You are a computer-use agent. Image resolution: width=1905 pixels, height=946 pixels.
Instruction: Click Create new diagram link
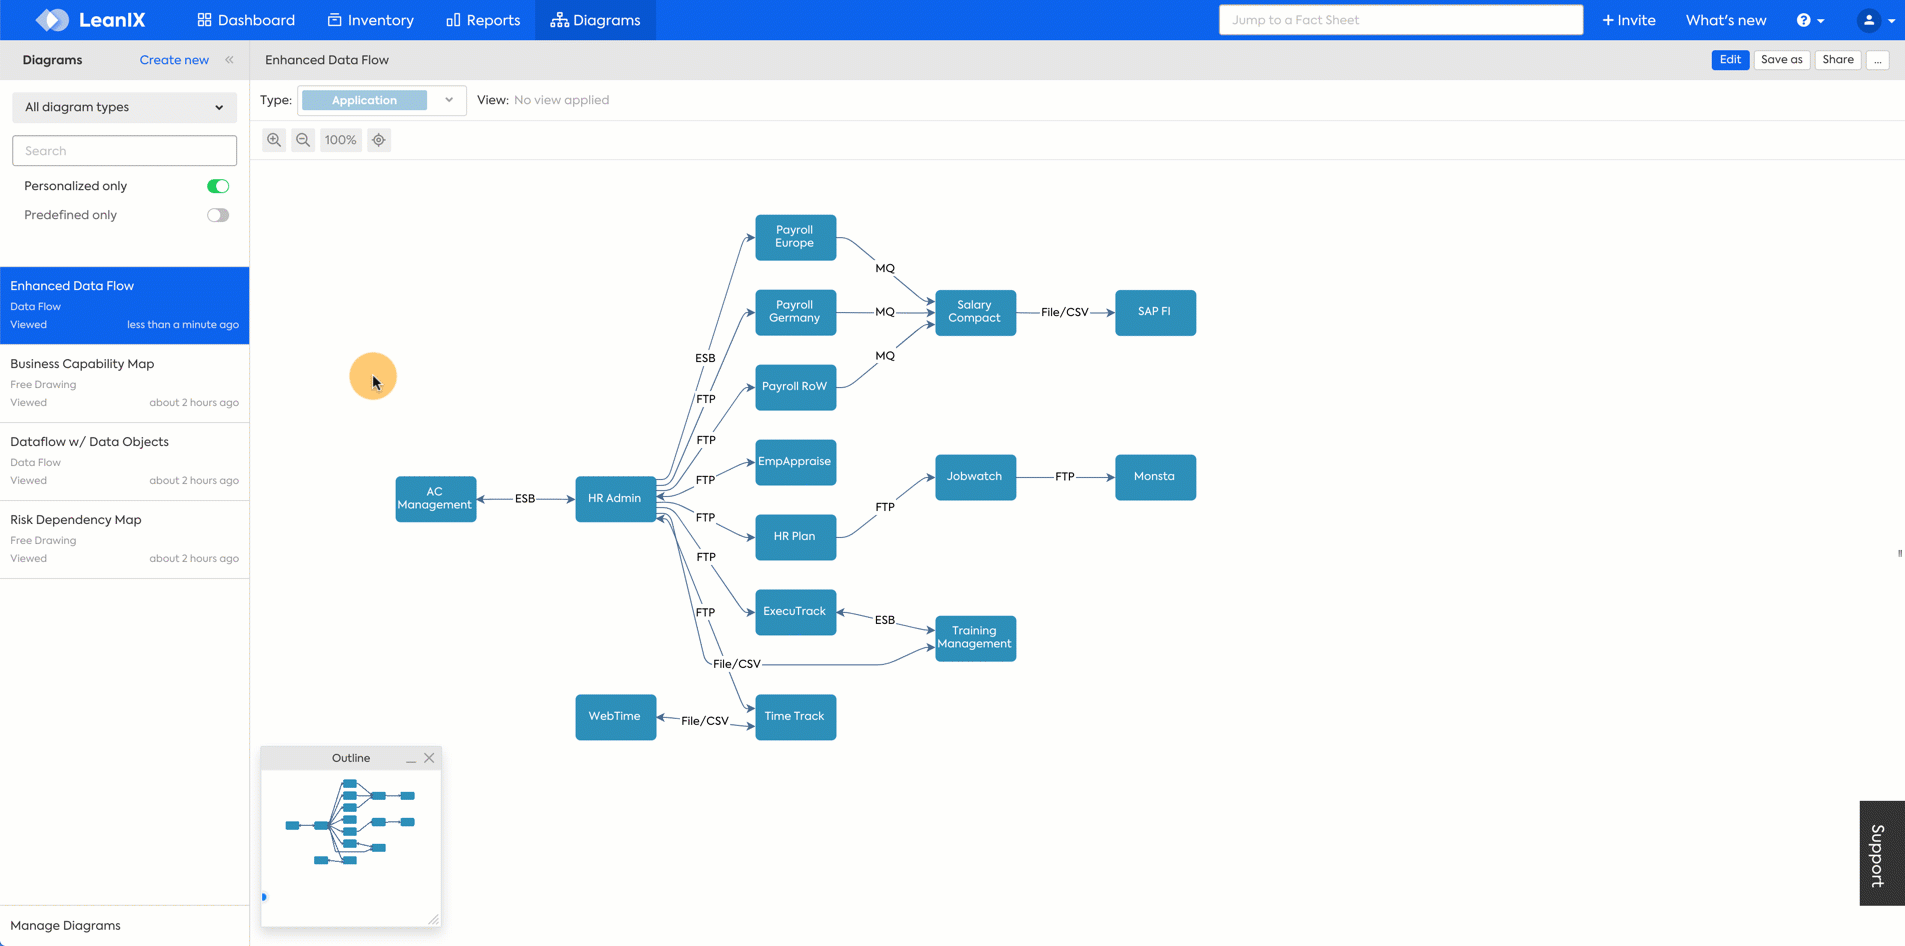[174, 60]
